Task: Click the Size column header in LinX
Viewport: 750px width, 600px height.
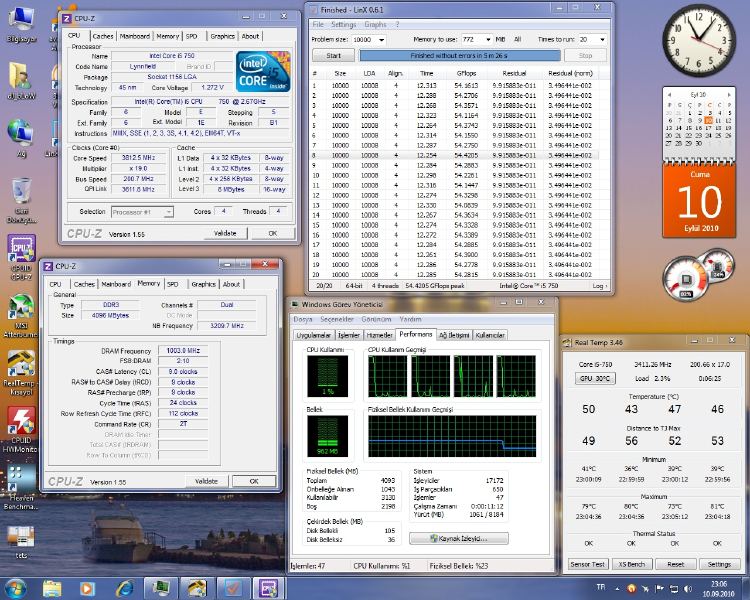Action: pos(340,73)
